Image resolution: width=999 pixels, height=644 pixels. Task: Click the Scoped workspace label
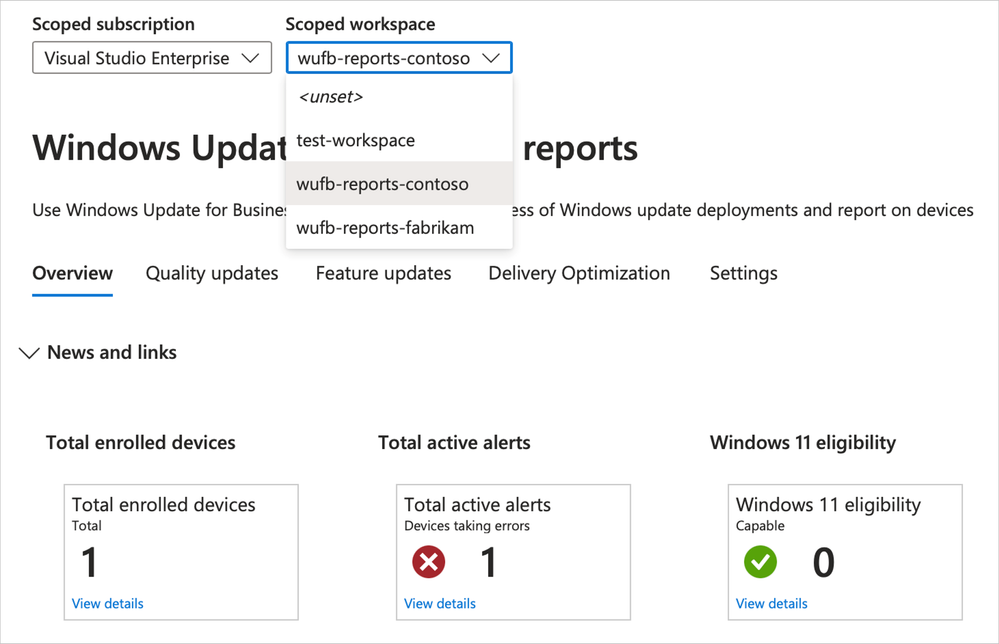click(x=361, y=24)
